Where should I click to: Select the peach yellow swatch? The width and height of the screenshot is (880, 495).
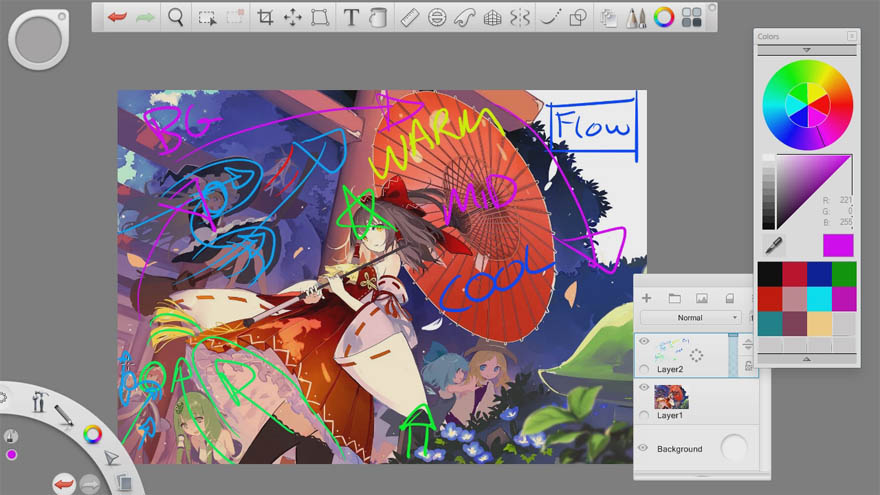pyautogui.click(x=819, y=323)
